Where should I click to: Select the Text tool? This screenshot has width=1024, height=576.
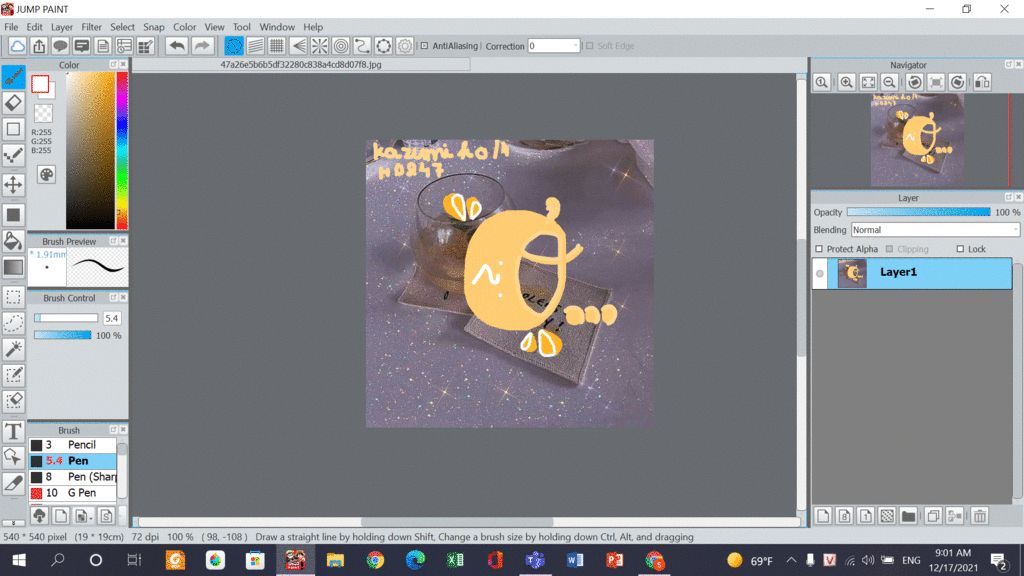13,431
